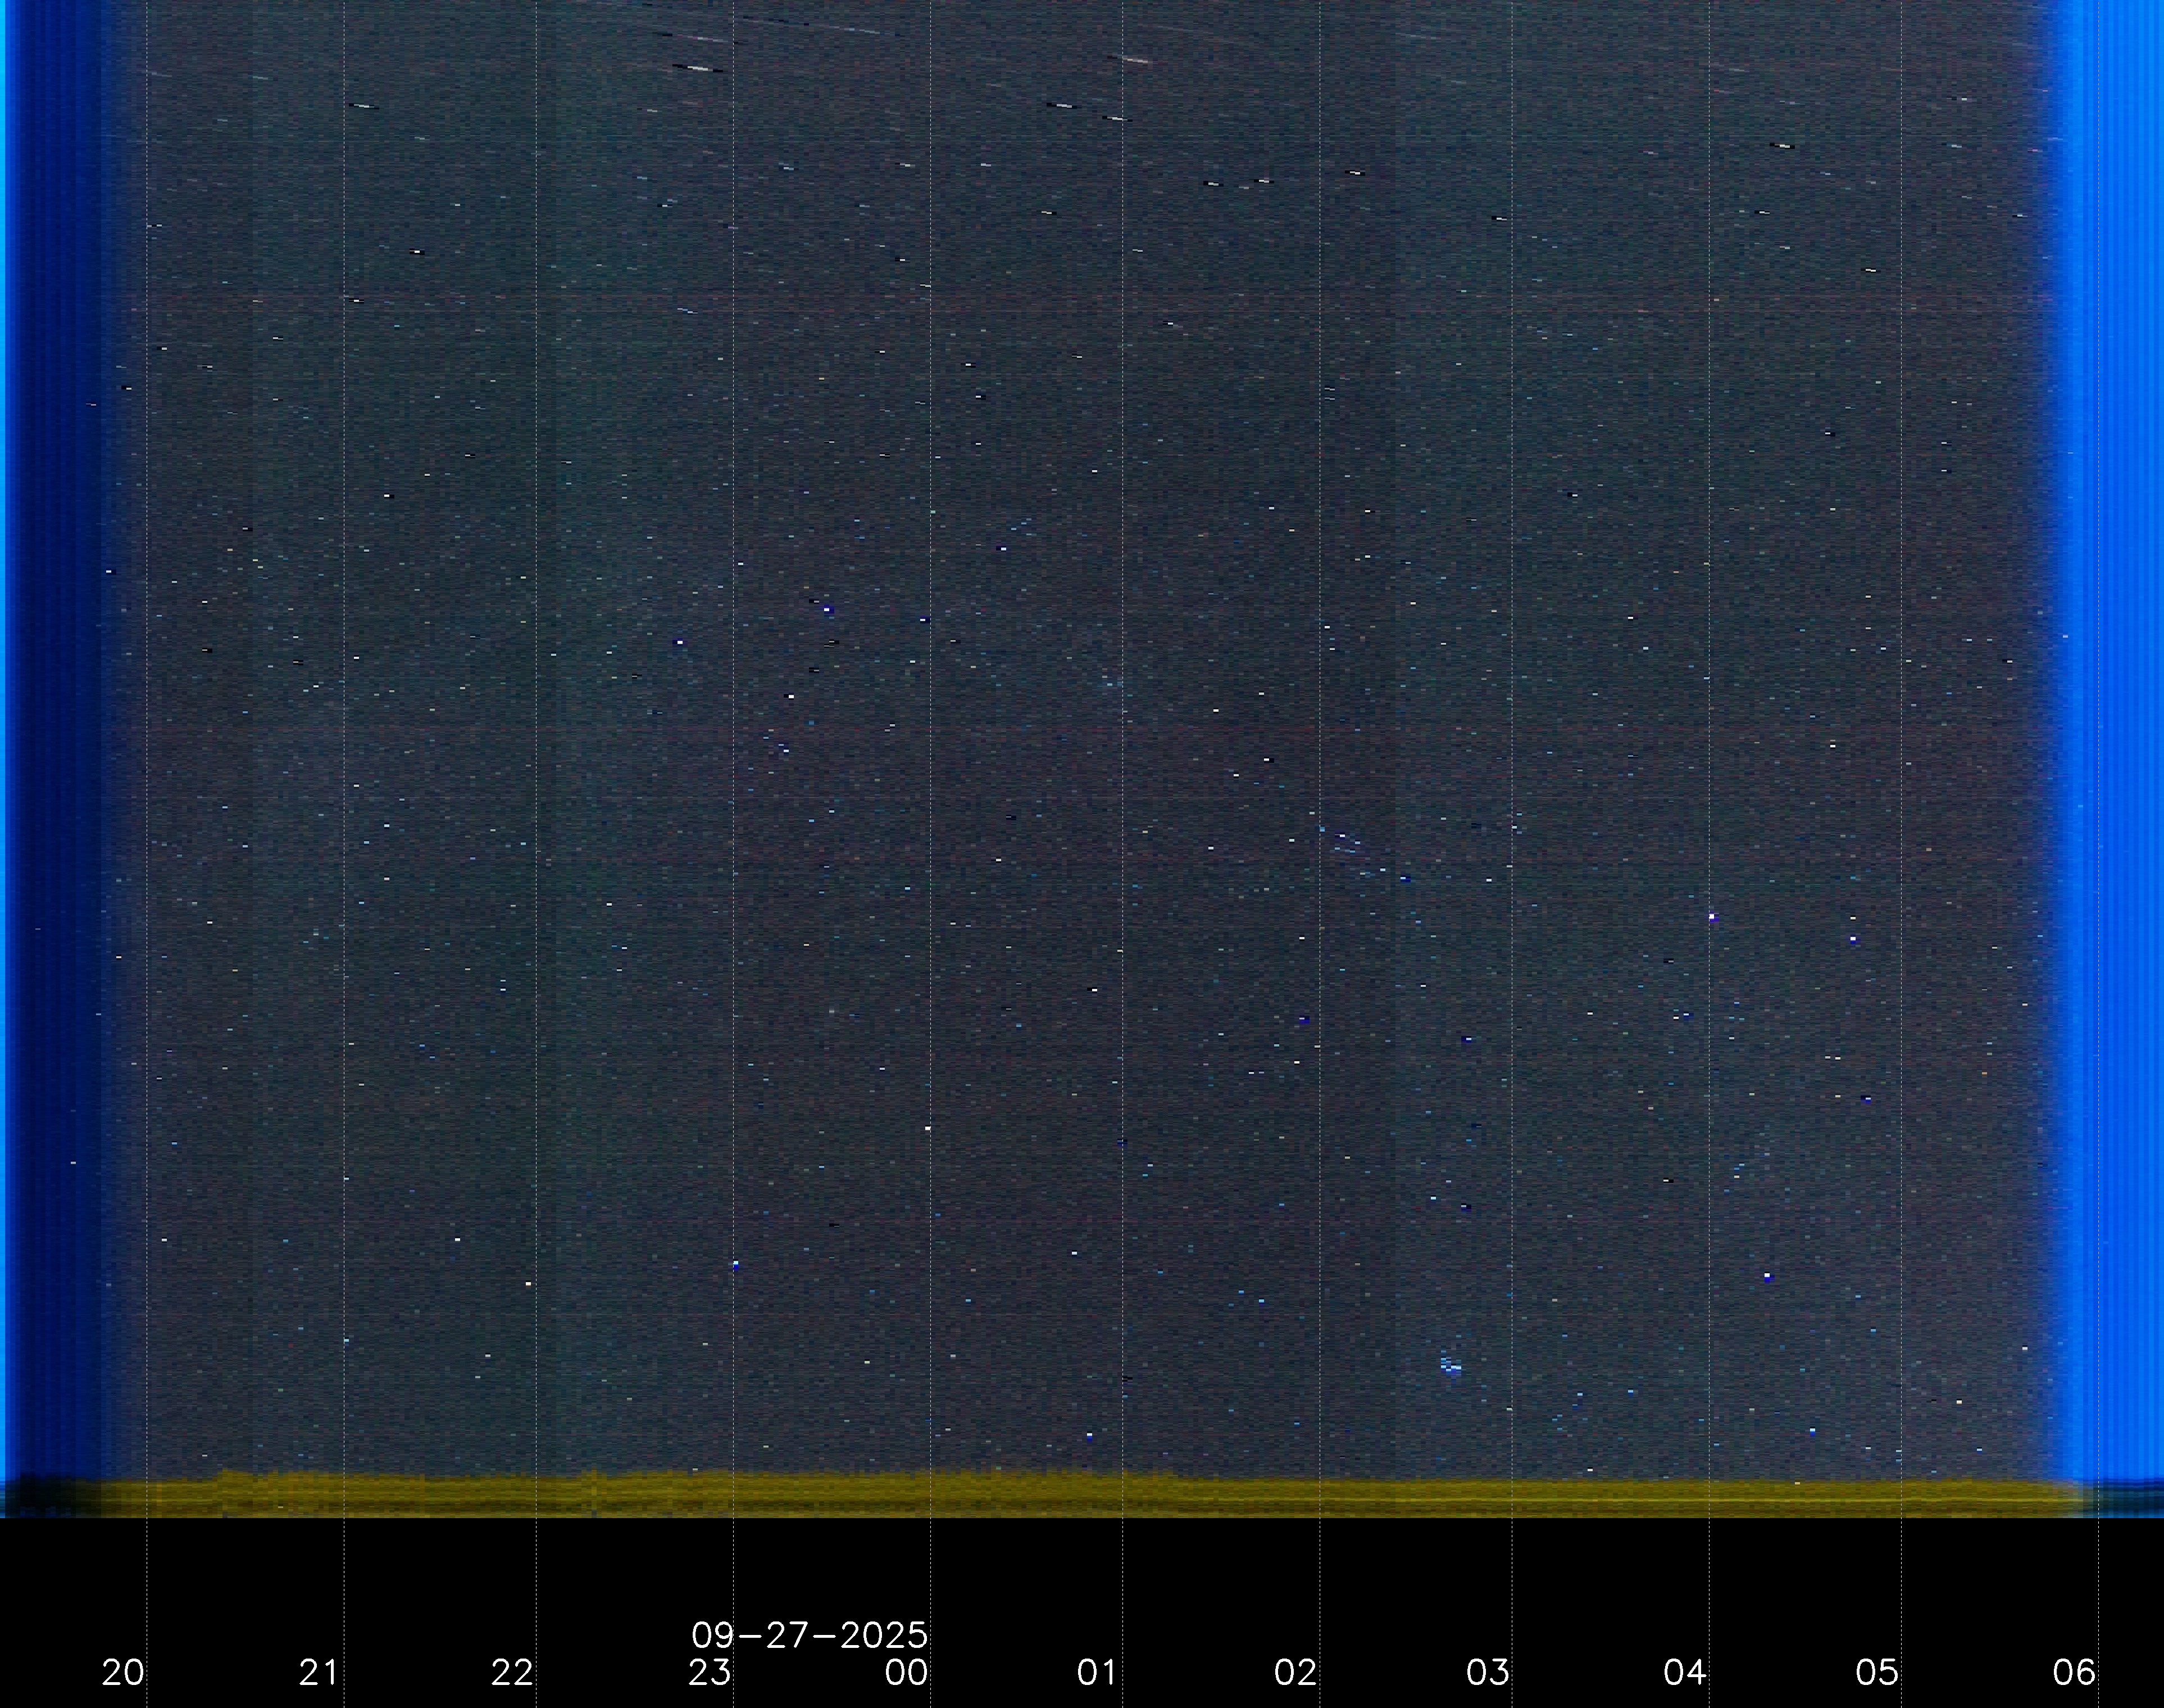
Task: Click the small blue star cluster near 03
Action: (x=1450, y=1365)
